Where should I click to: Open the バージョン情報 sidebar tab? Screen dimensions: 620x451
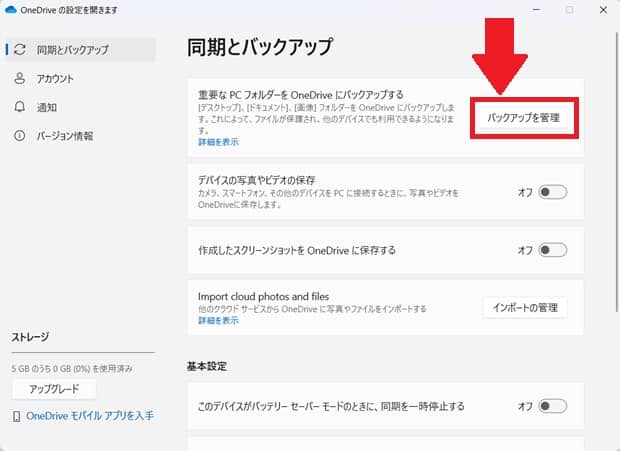[x=81, y=136]
